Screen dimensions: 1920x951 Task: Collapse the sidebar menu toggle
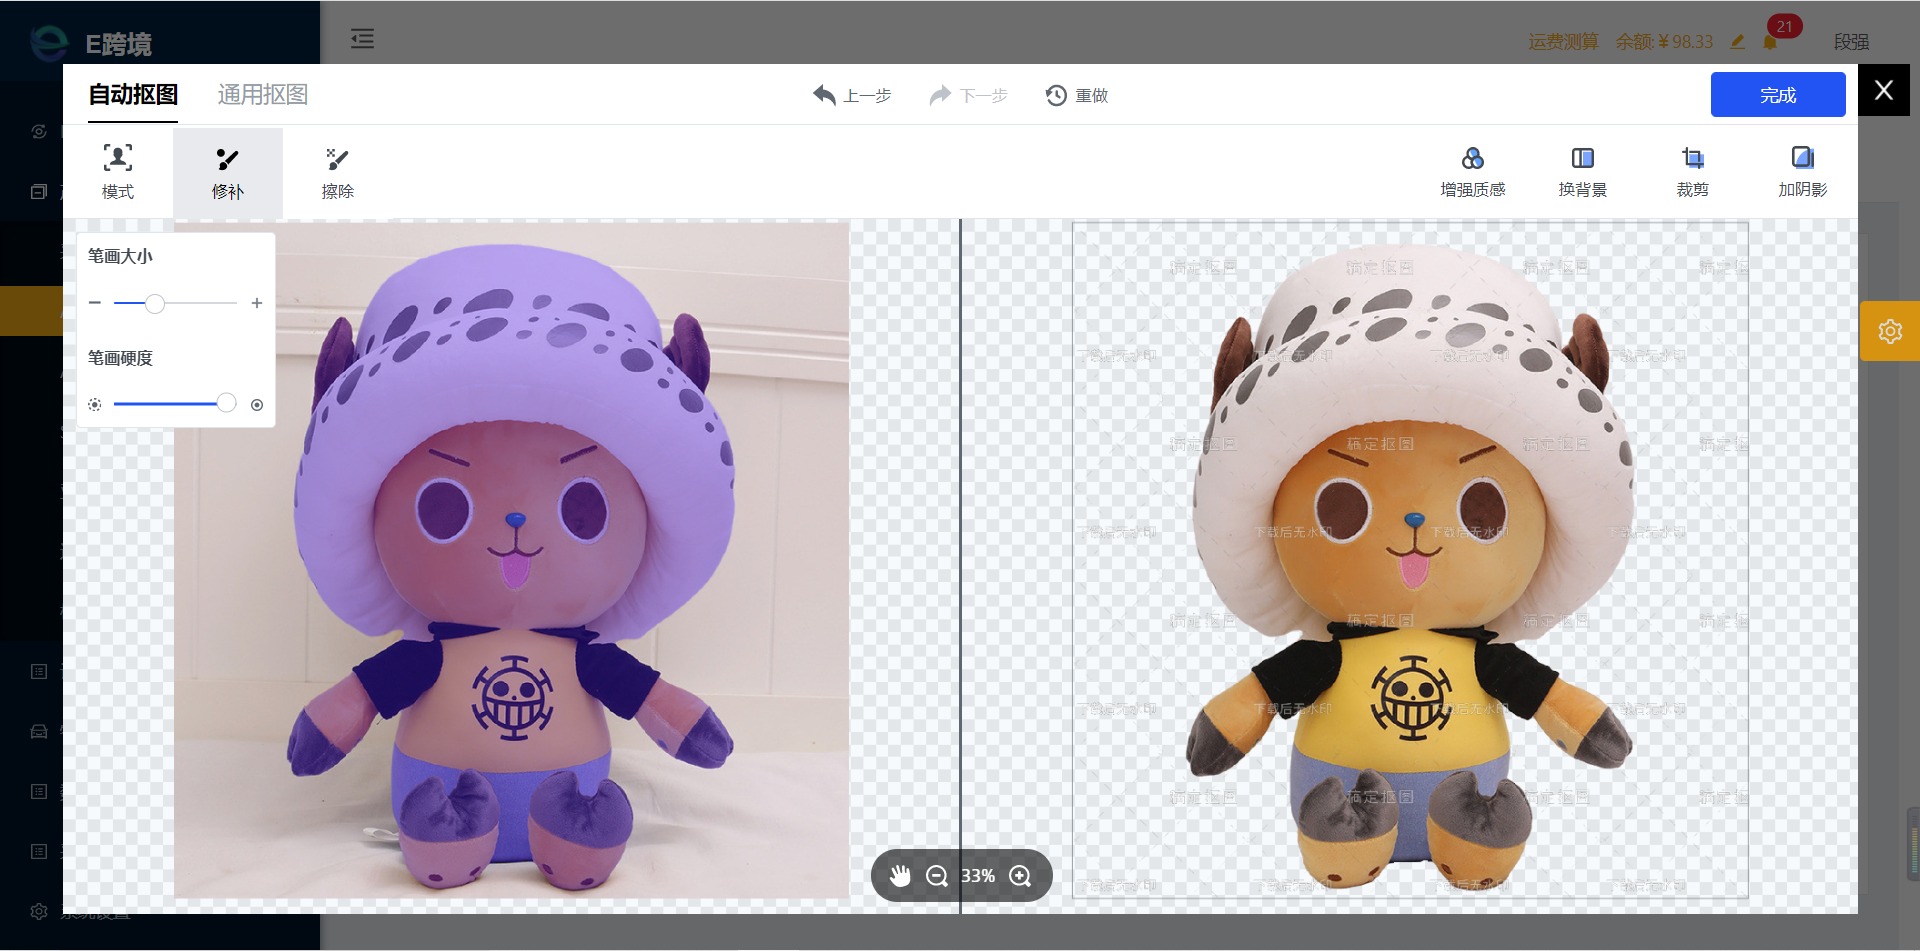click(x=362, y=39)
